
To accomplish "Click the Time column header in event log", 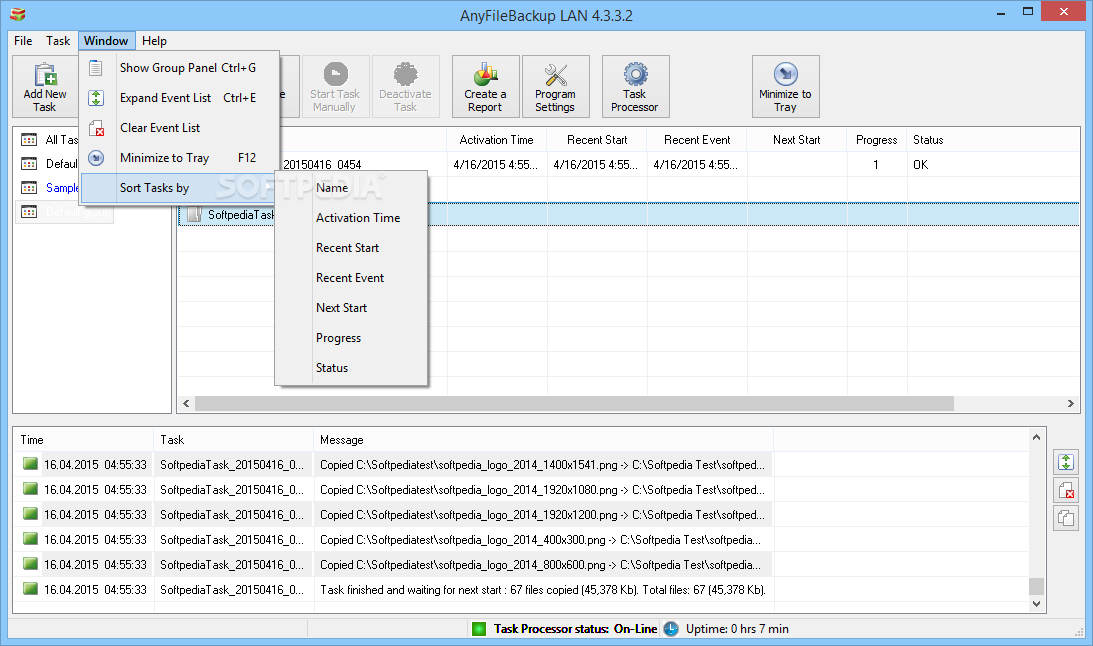I will click(83, 440).
